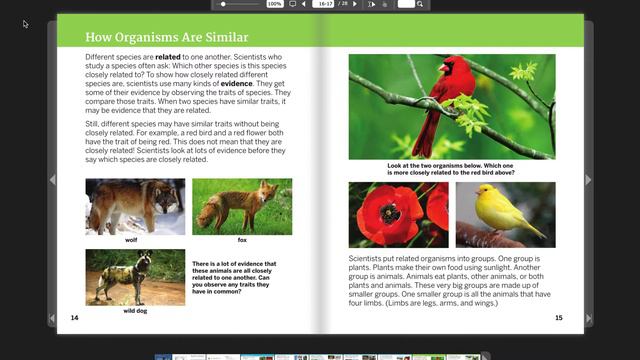Click the magnifier search icon

point(420,4)
